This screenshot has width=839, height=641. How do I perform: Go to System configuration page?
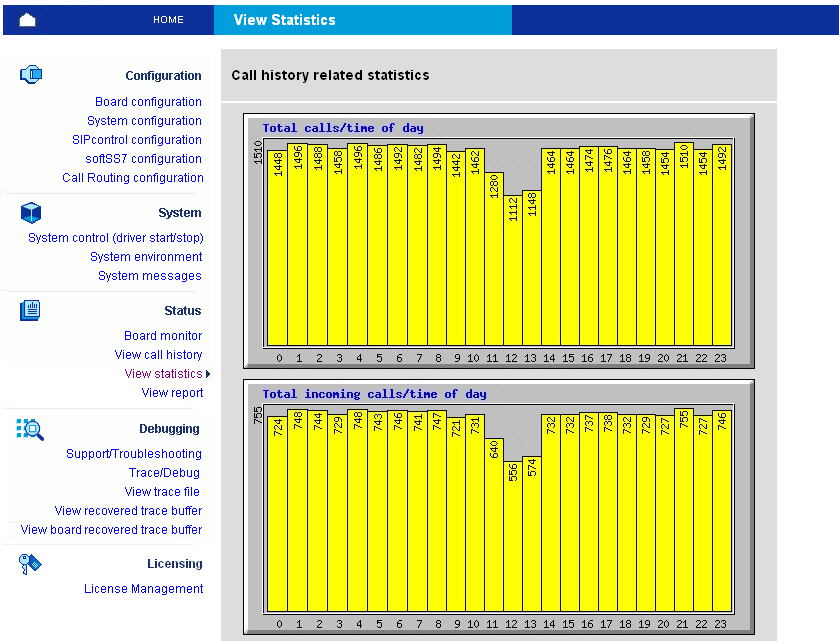tap(144, 121)
